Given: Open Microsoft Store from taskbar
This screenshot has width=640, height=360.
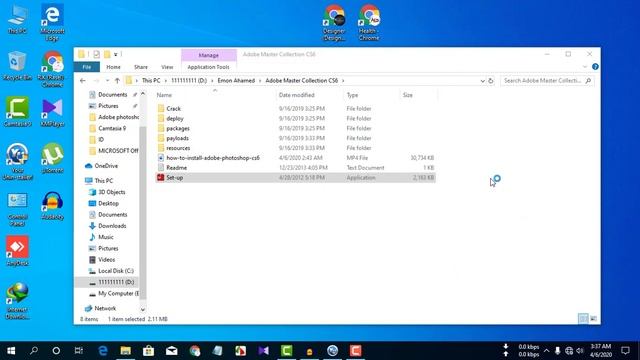Looking at the screenshot, I should coord(149,351).
